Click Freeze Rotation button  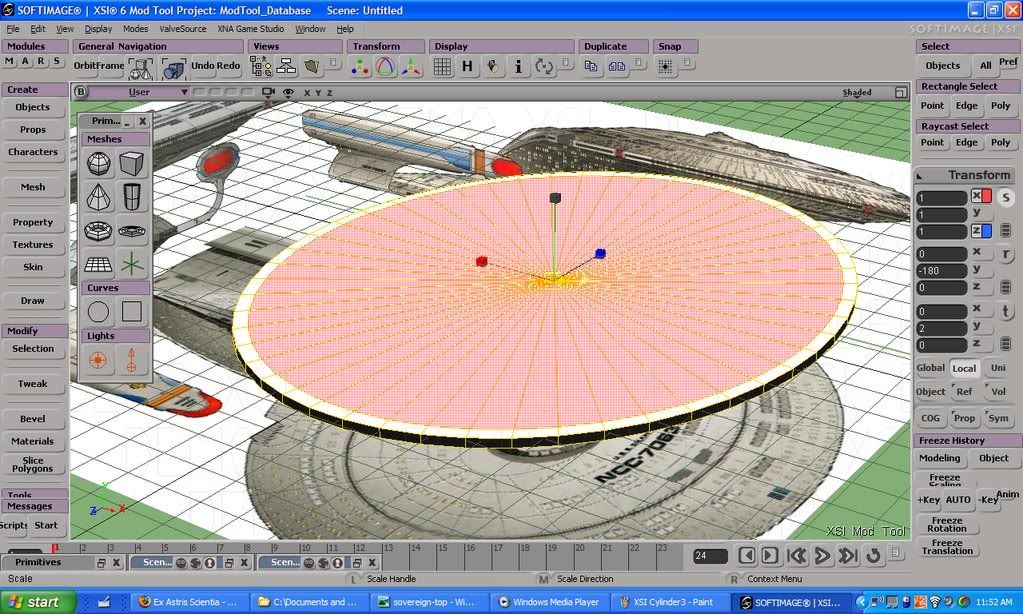click(x=947, y=525)
